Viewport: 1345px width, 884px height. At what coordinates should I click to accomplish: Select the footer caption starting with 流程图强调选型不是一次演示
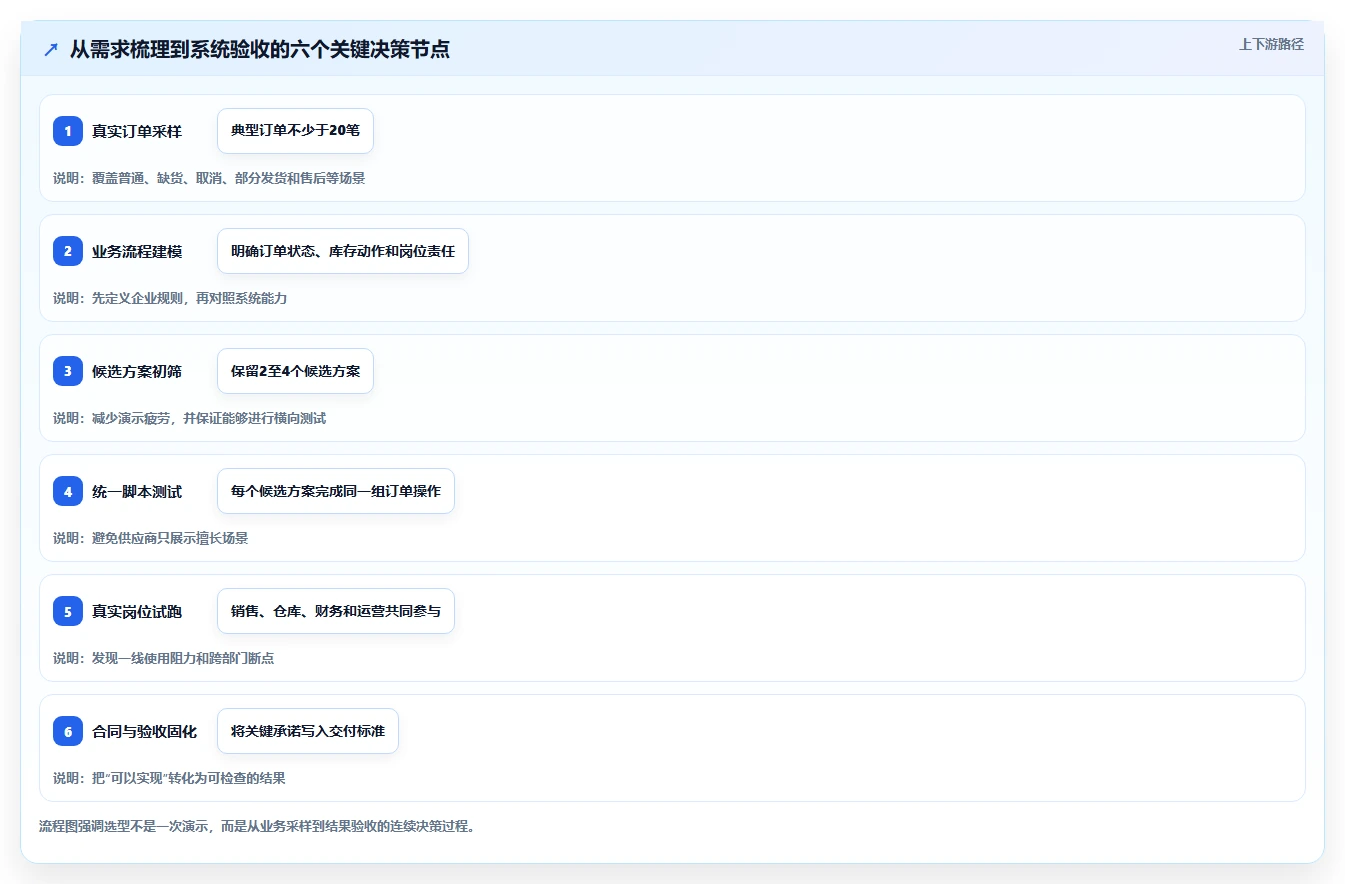click(256, 826)
